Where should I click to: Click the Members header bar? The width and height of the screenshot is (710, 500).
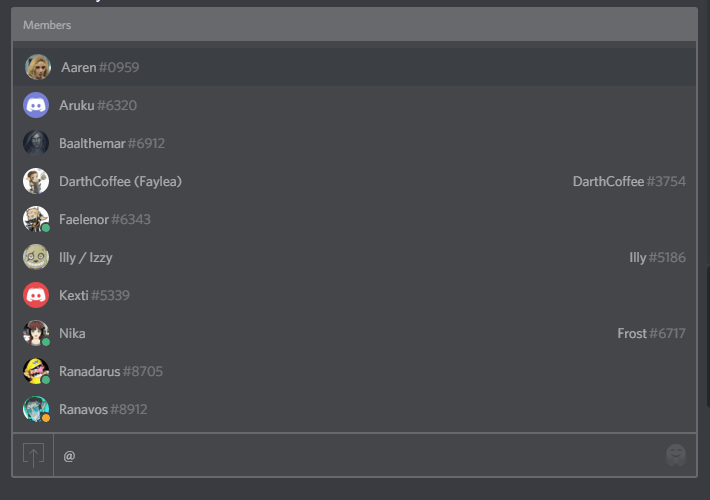354,25
